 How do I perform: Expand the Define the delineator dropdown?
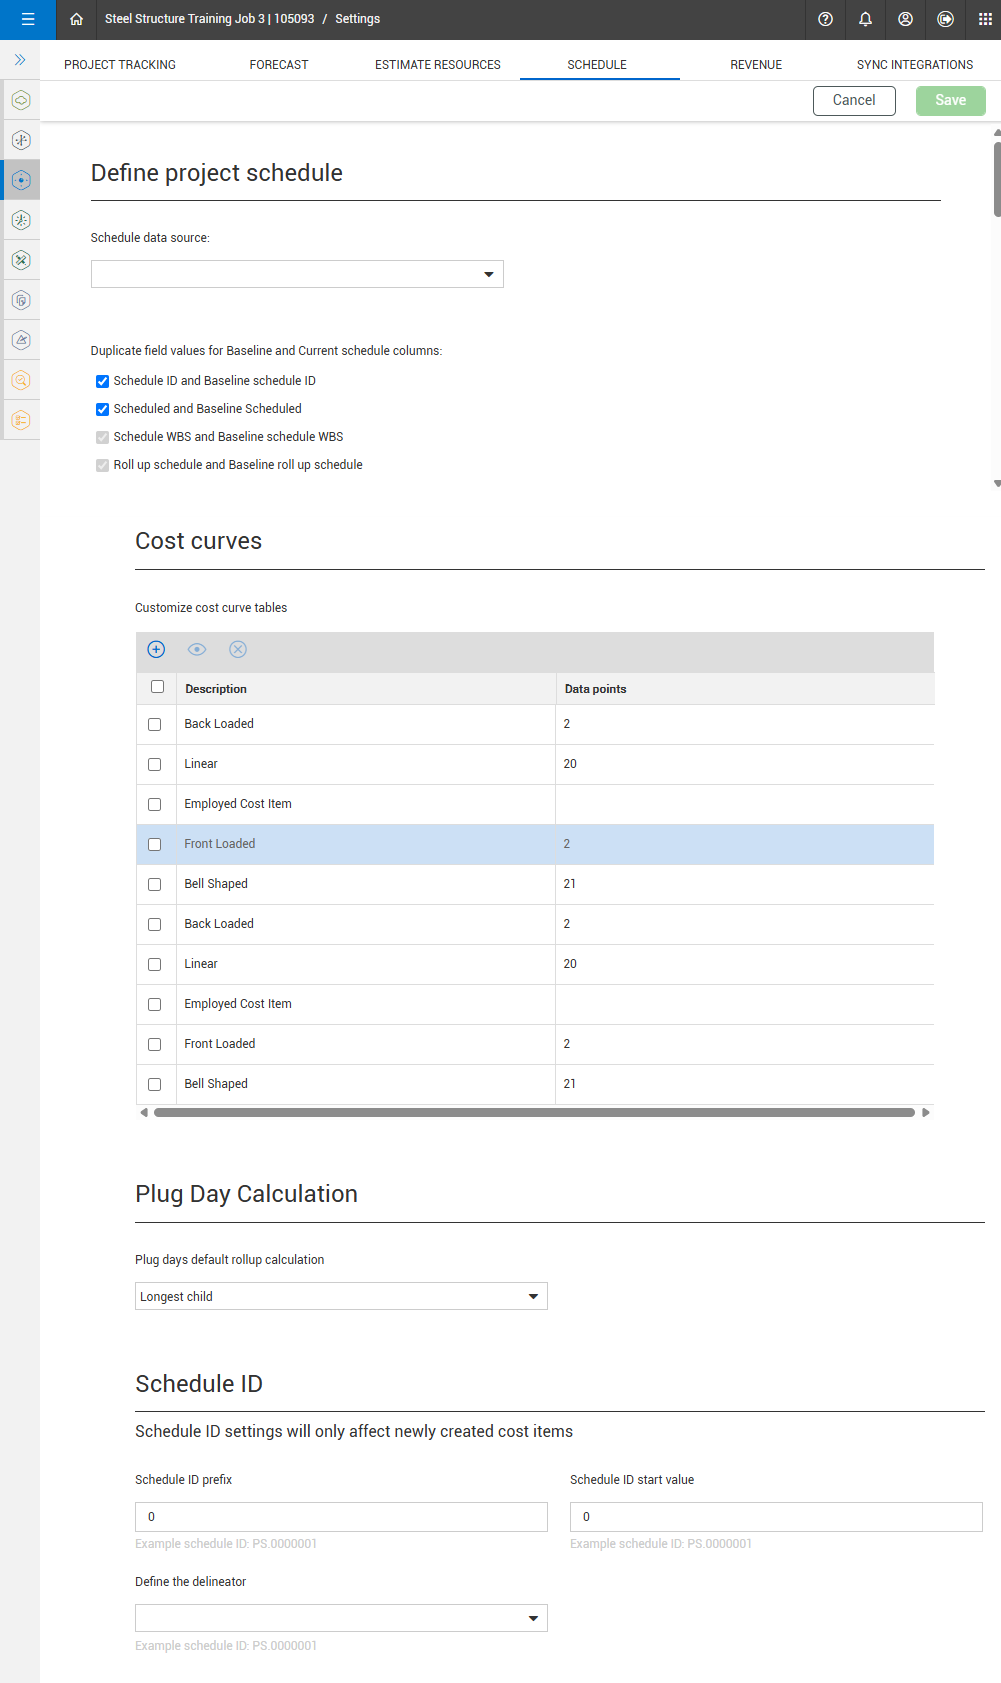tap(341, 1618)
